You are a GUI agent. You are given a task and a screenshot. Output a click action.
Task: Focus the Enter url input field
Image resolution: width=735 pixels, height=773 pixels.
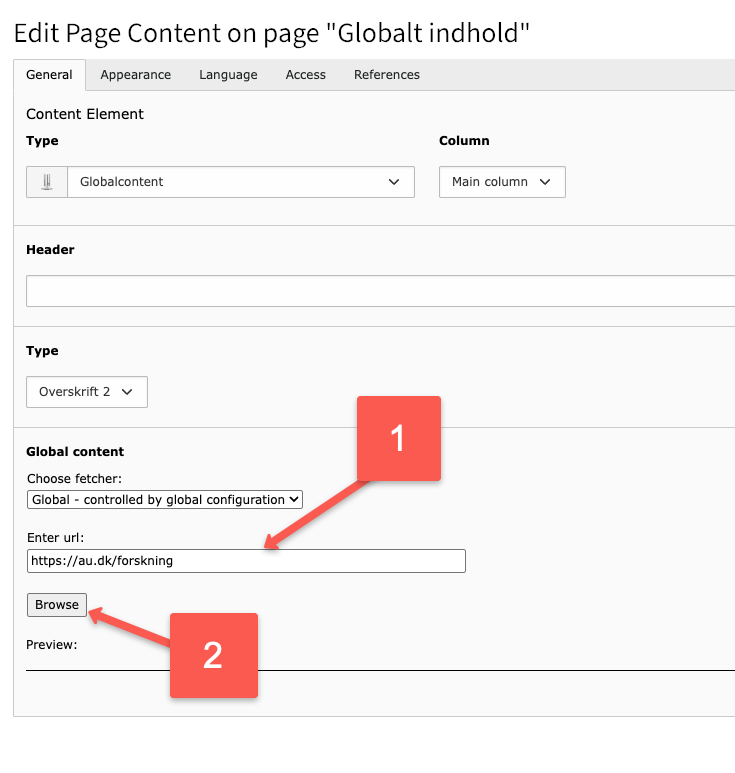(246, 561)
